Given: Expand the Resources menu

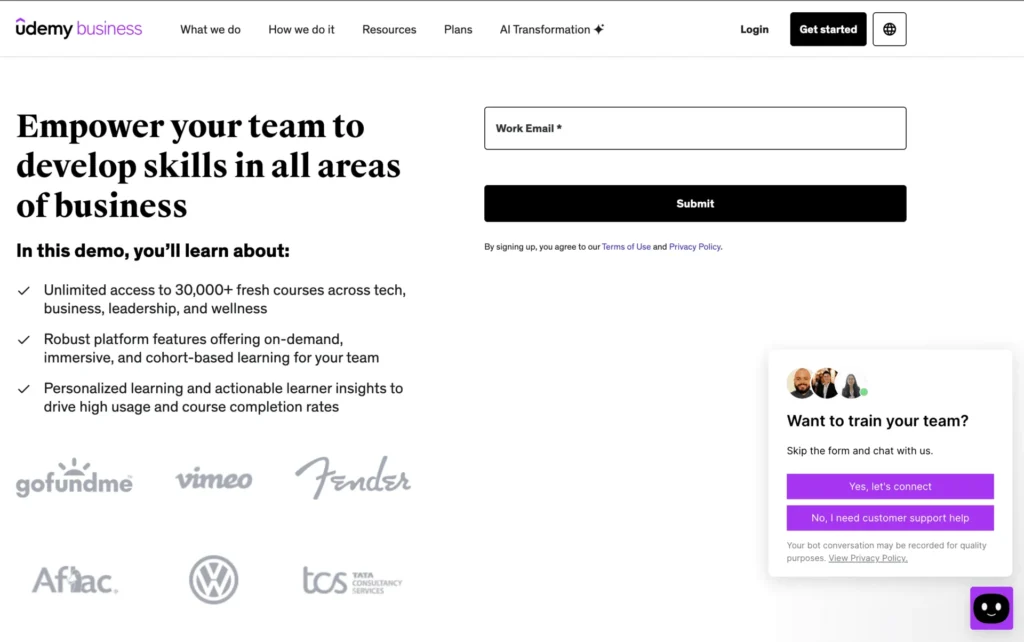Looking at the screenshot, I should coord(389,29).
